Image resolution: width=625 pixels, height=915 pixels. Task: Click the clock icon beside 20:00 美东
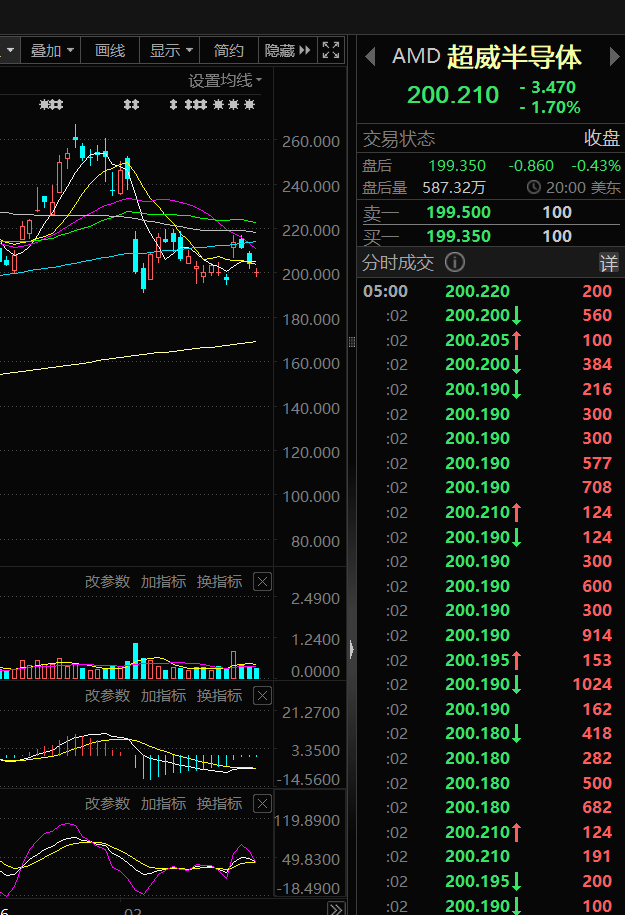[x=533, y=187]
